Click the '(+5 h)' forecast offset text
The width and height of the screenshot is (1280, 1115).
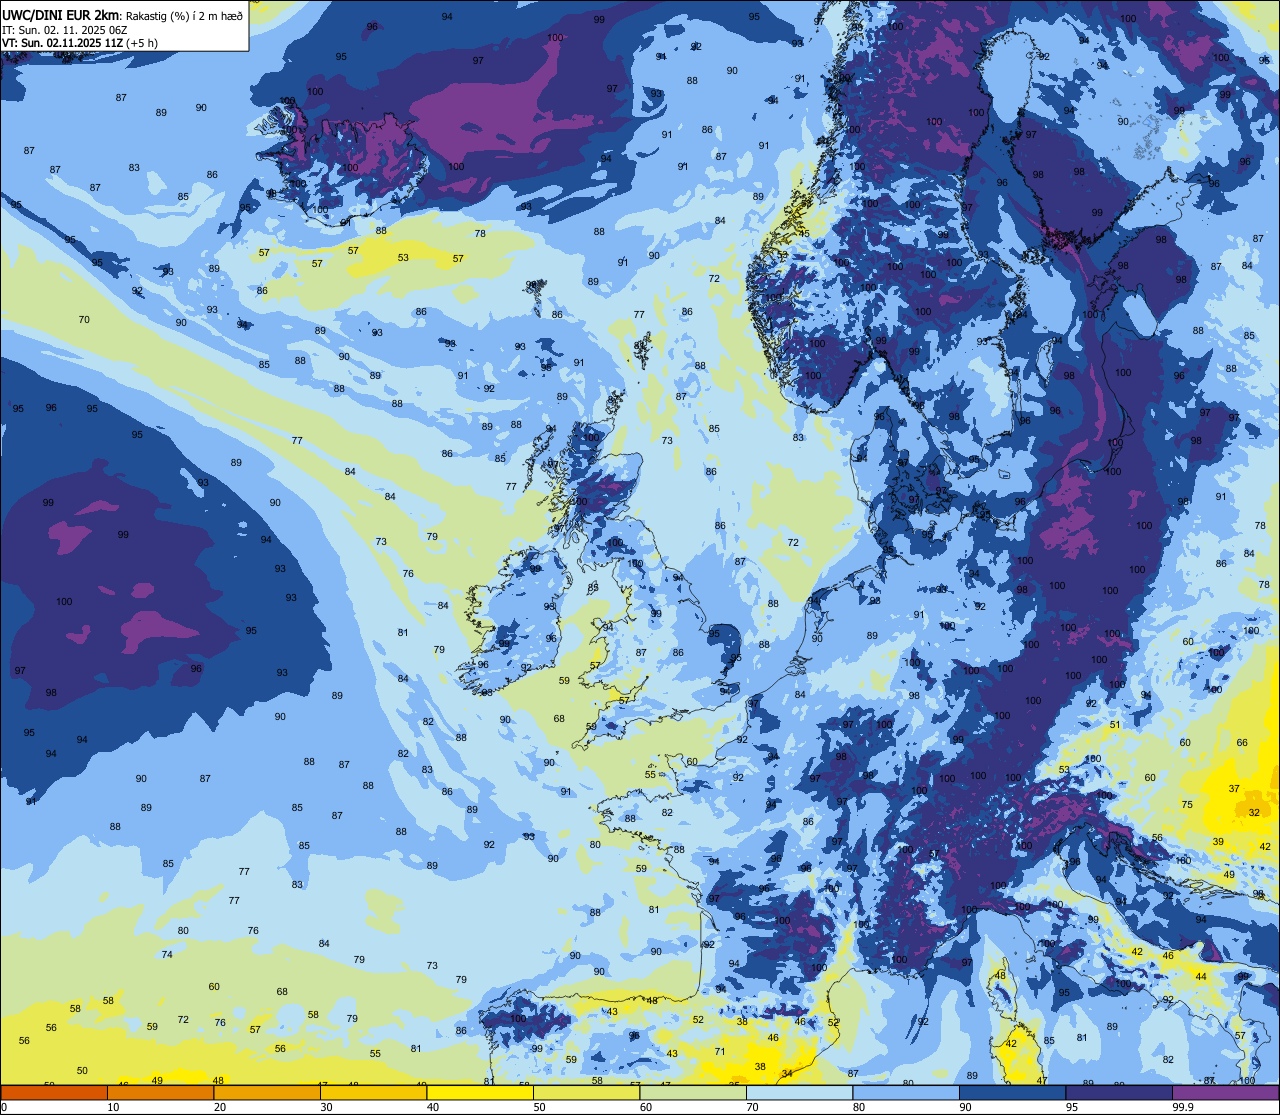[x=142, y=43]
